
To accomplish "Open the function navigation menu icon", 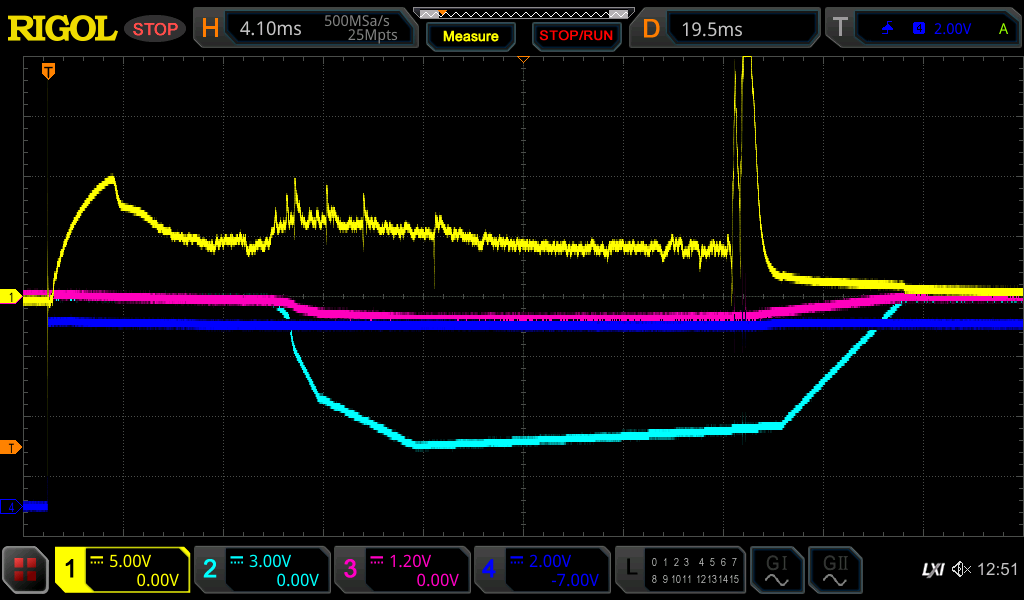I will click(26, 570).
